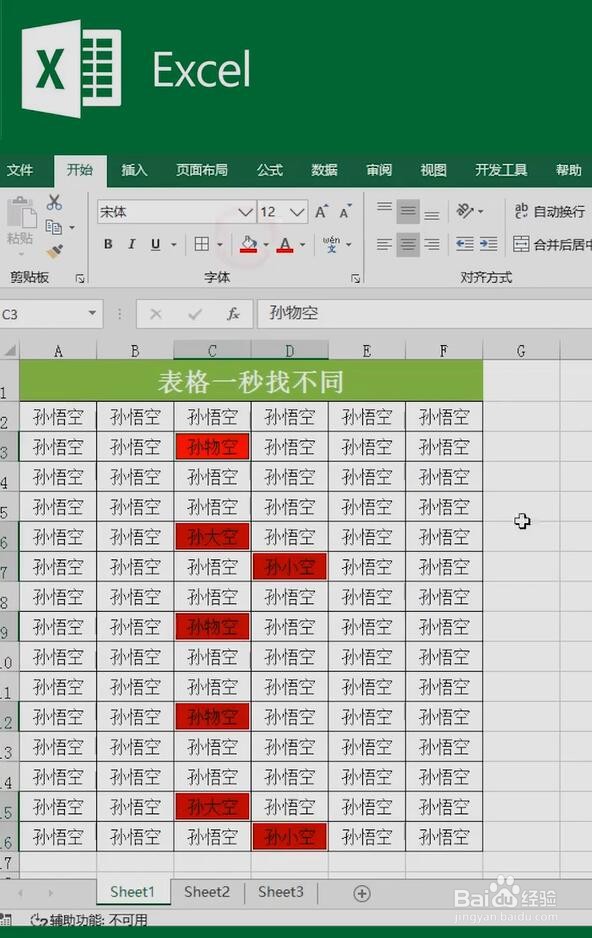592x938 pixels.
Task: Toggle bold formatting
Action: [x=108, y=244]
